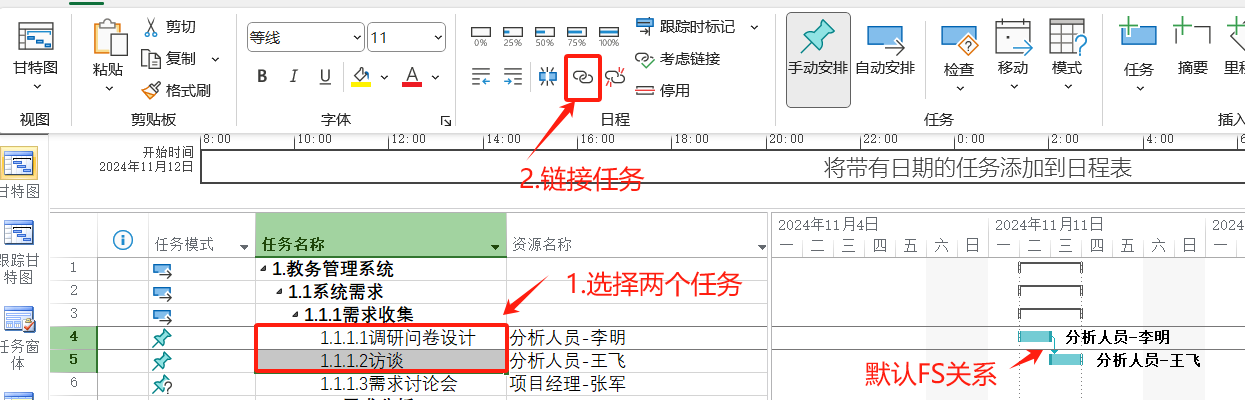Open the 甘特图 view dropdown arrow in ribbon
Viewport: 1245px width, 400px height.
[x=35, y=89]
